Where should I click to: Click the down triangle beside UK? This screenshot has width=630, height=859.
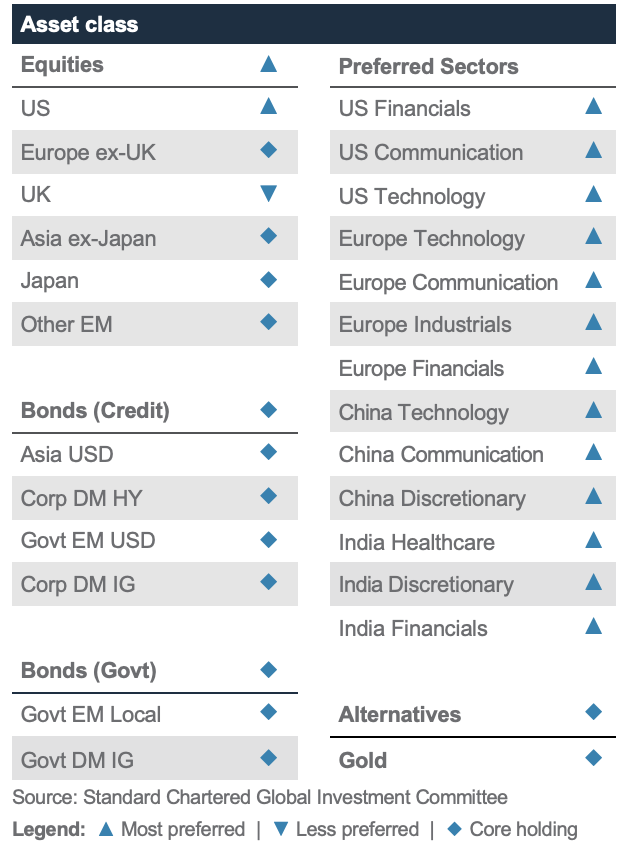268,193
